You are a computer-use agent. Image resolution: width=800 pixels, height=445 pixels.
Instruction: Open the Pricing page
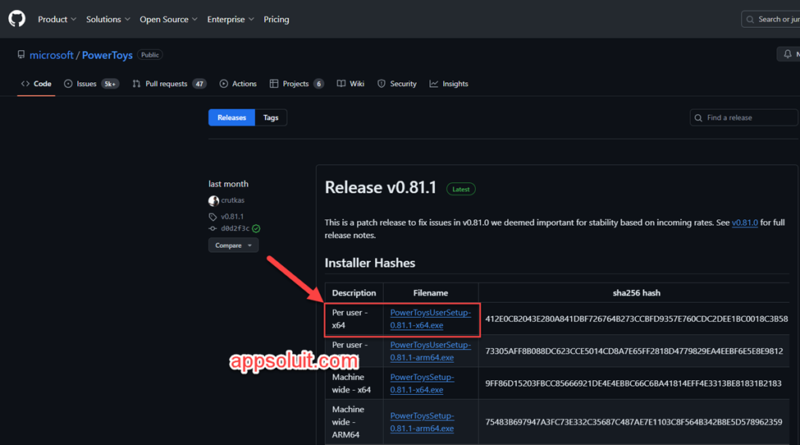point(276,19)
